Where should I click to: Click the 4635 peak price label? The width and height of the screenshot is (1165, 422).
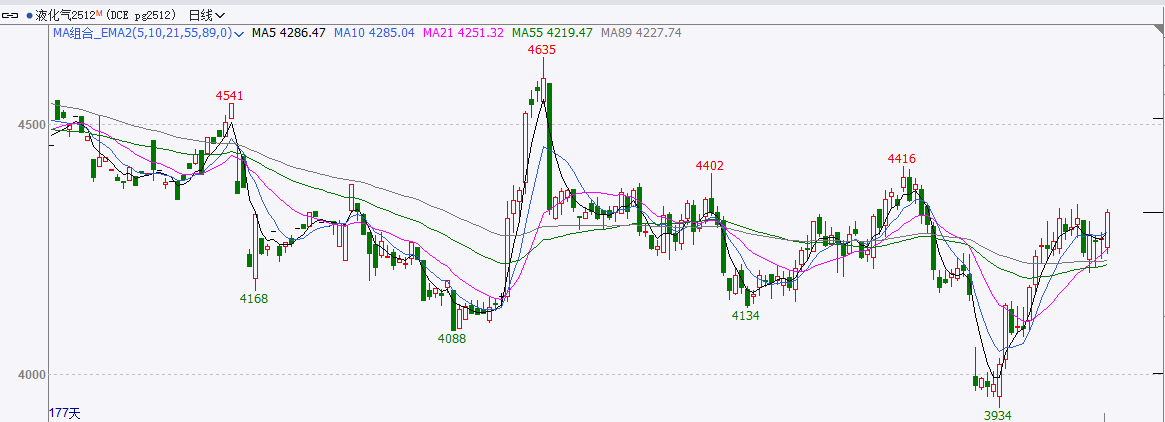tap(542, 49)
